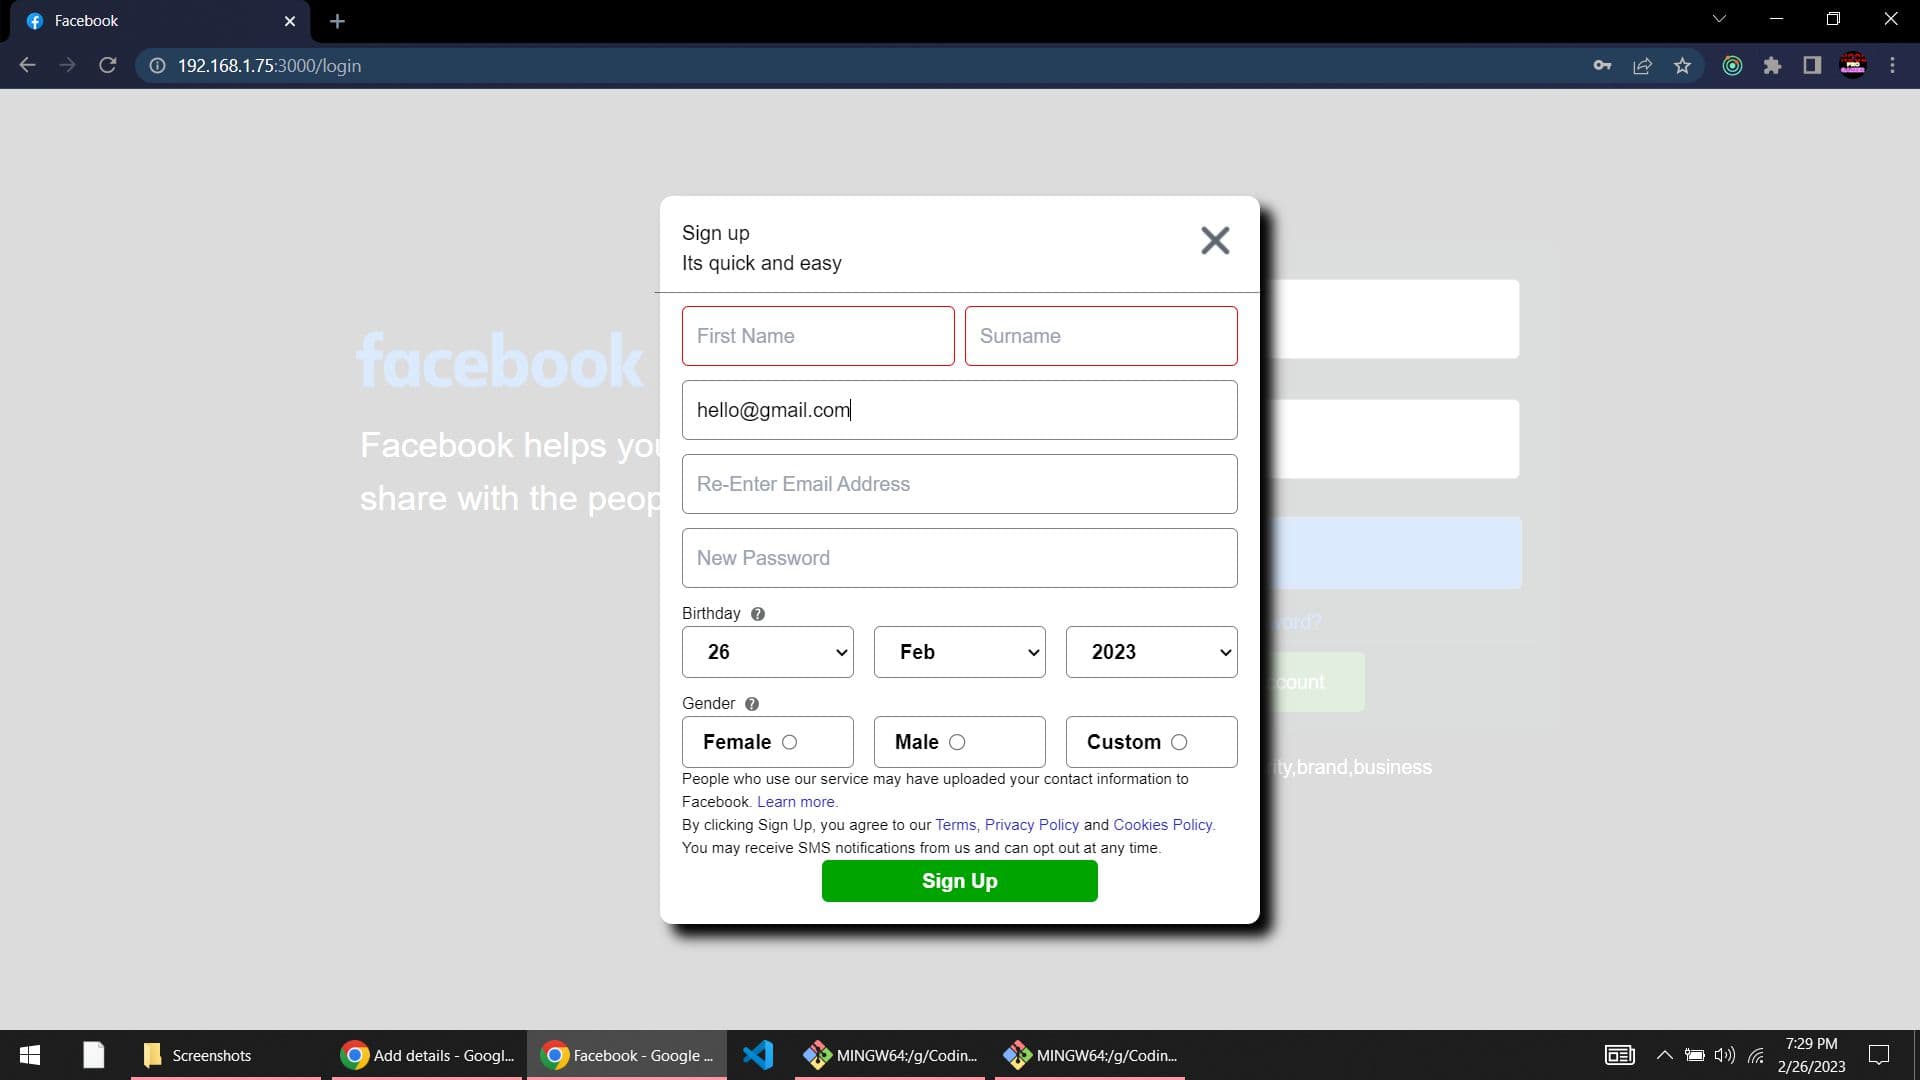Open the volume speaker tray icon
The image size is (1920, 1080).
click(x=1724, y=1055)
